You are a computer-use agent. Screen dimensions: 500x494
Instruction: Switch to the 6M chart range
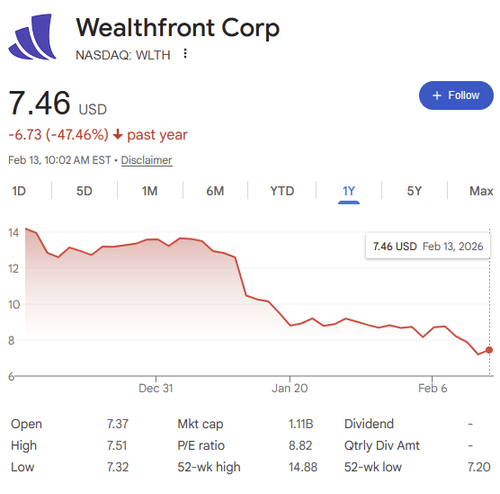(215, 191)
